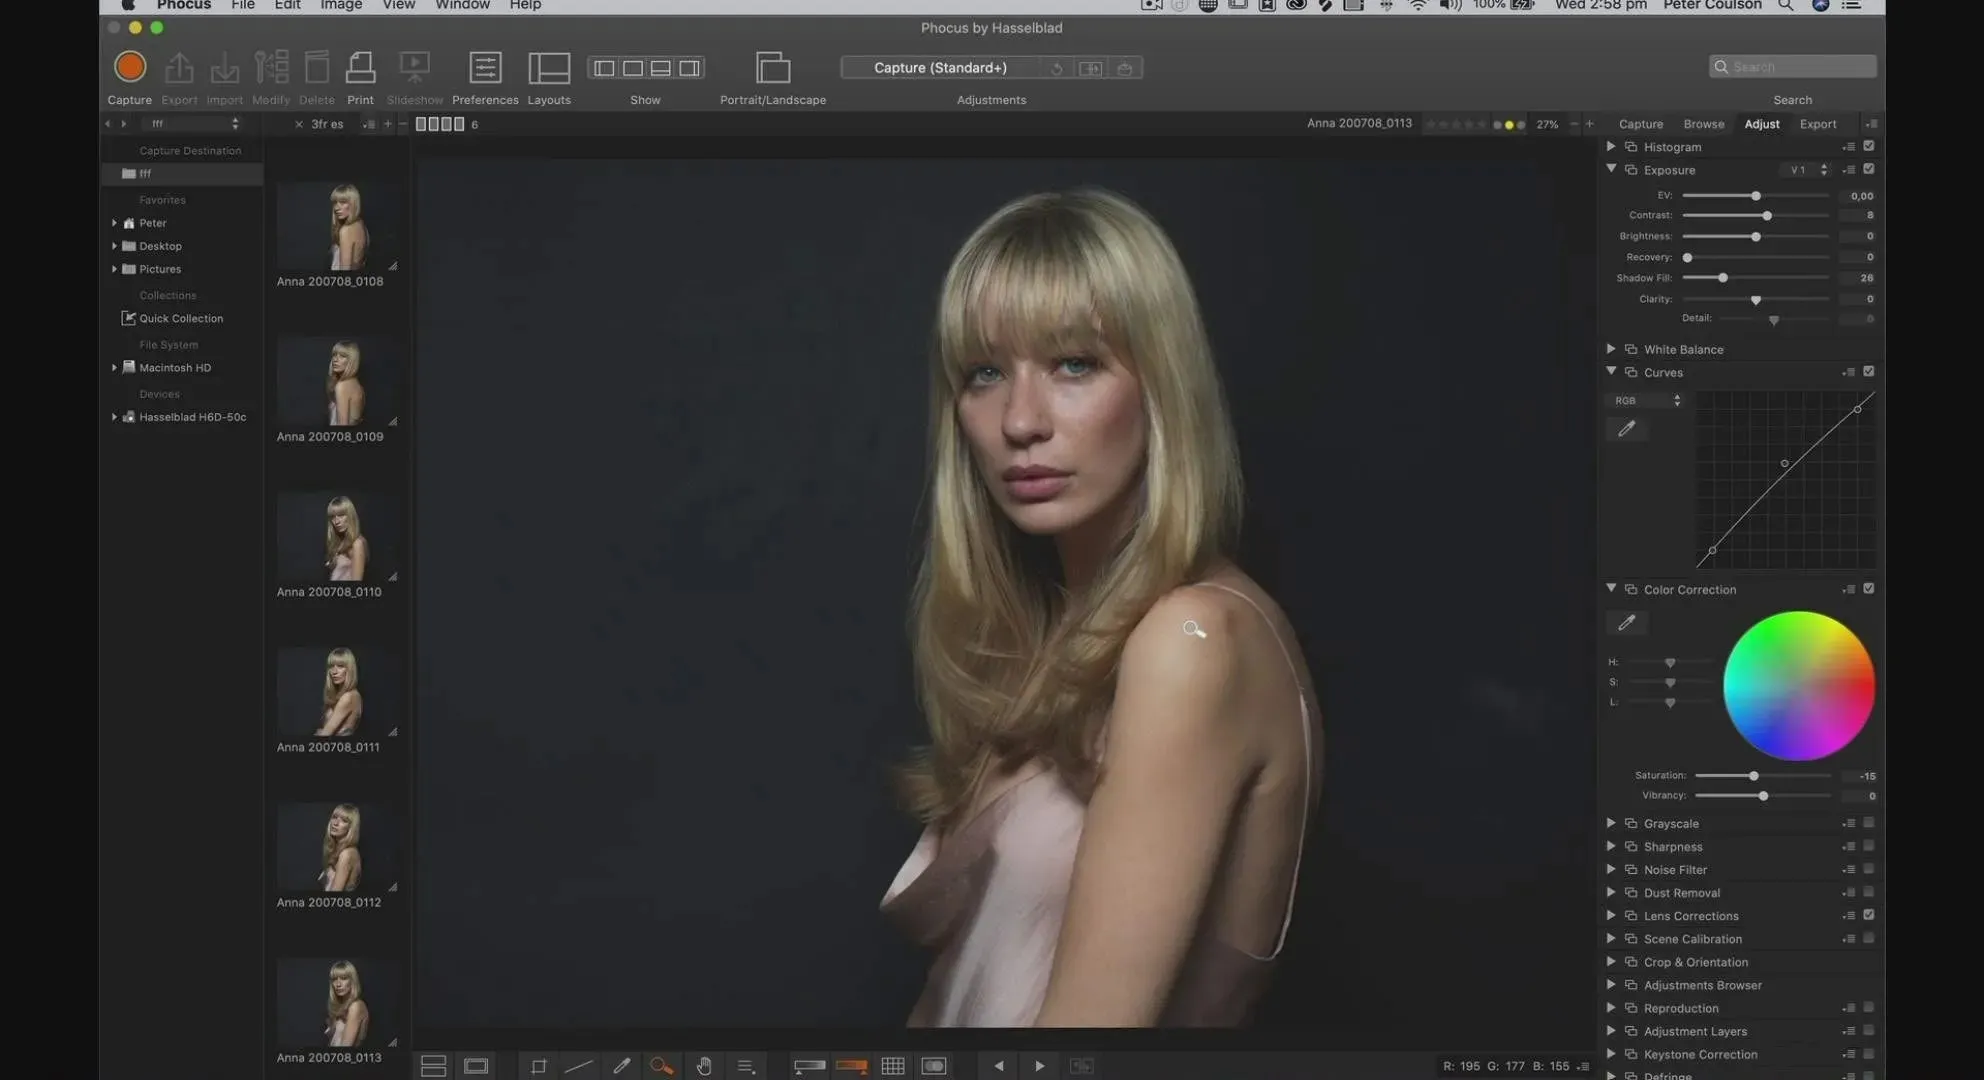Expand the Macintosh HD tree item
This screenshot has height=1080, width=1984.
tap(114, 368)
